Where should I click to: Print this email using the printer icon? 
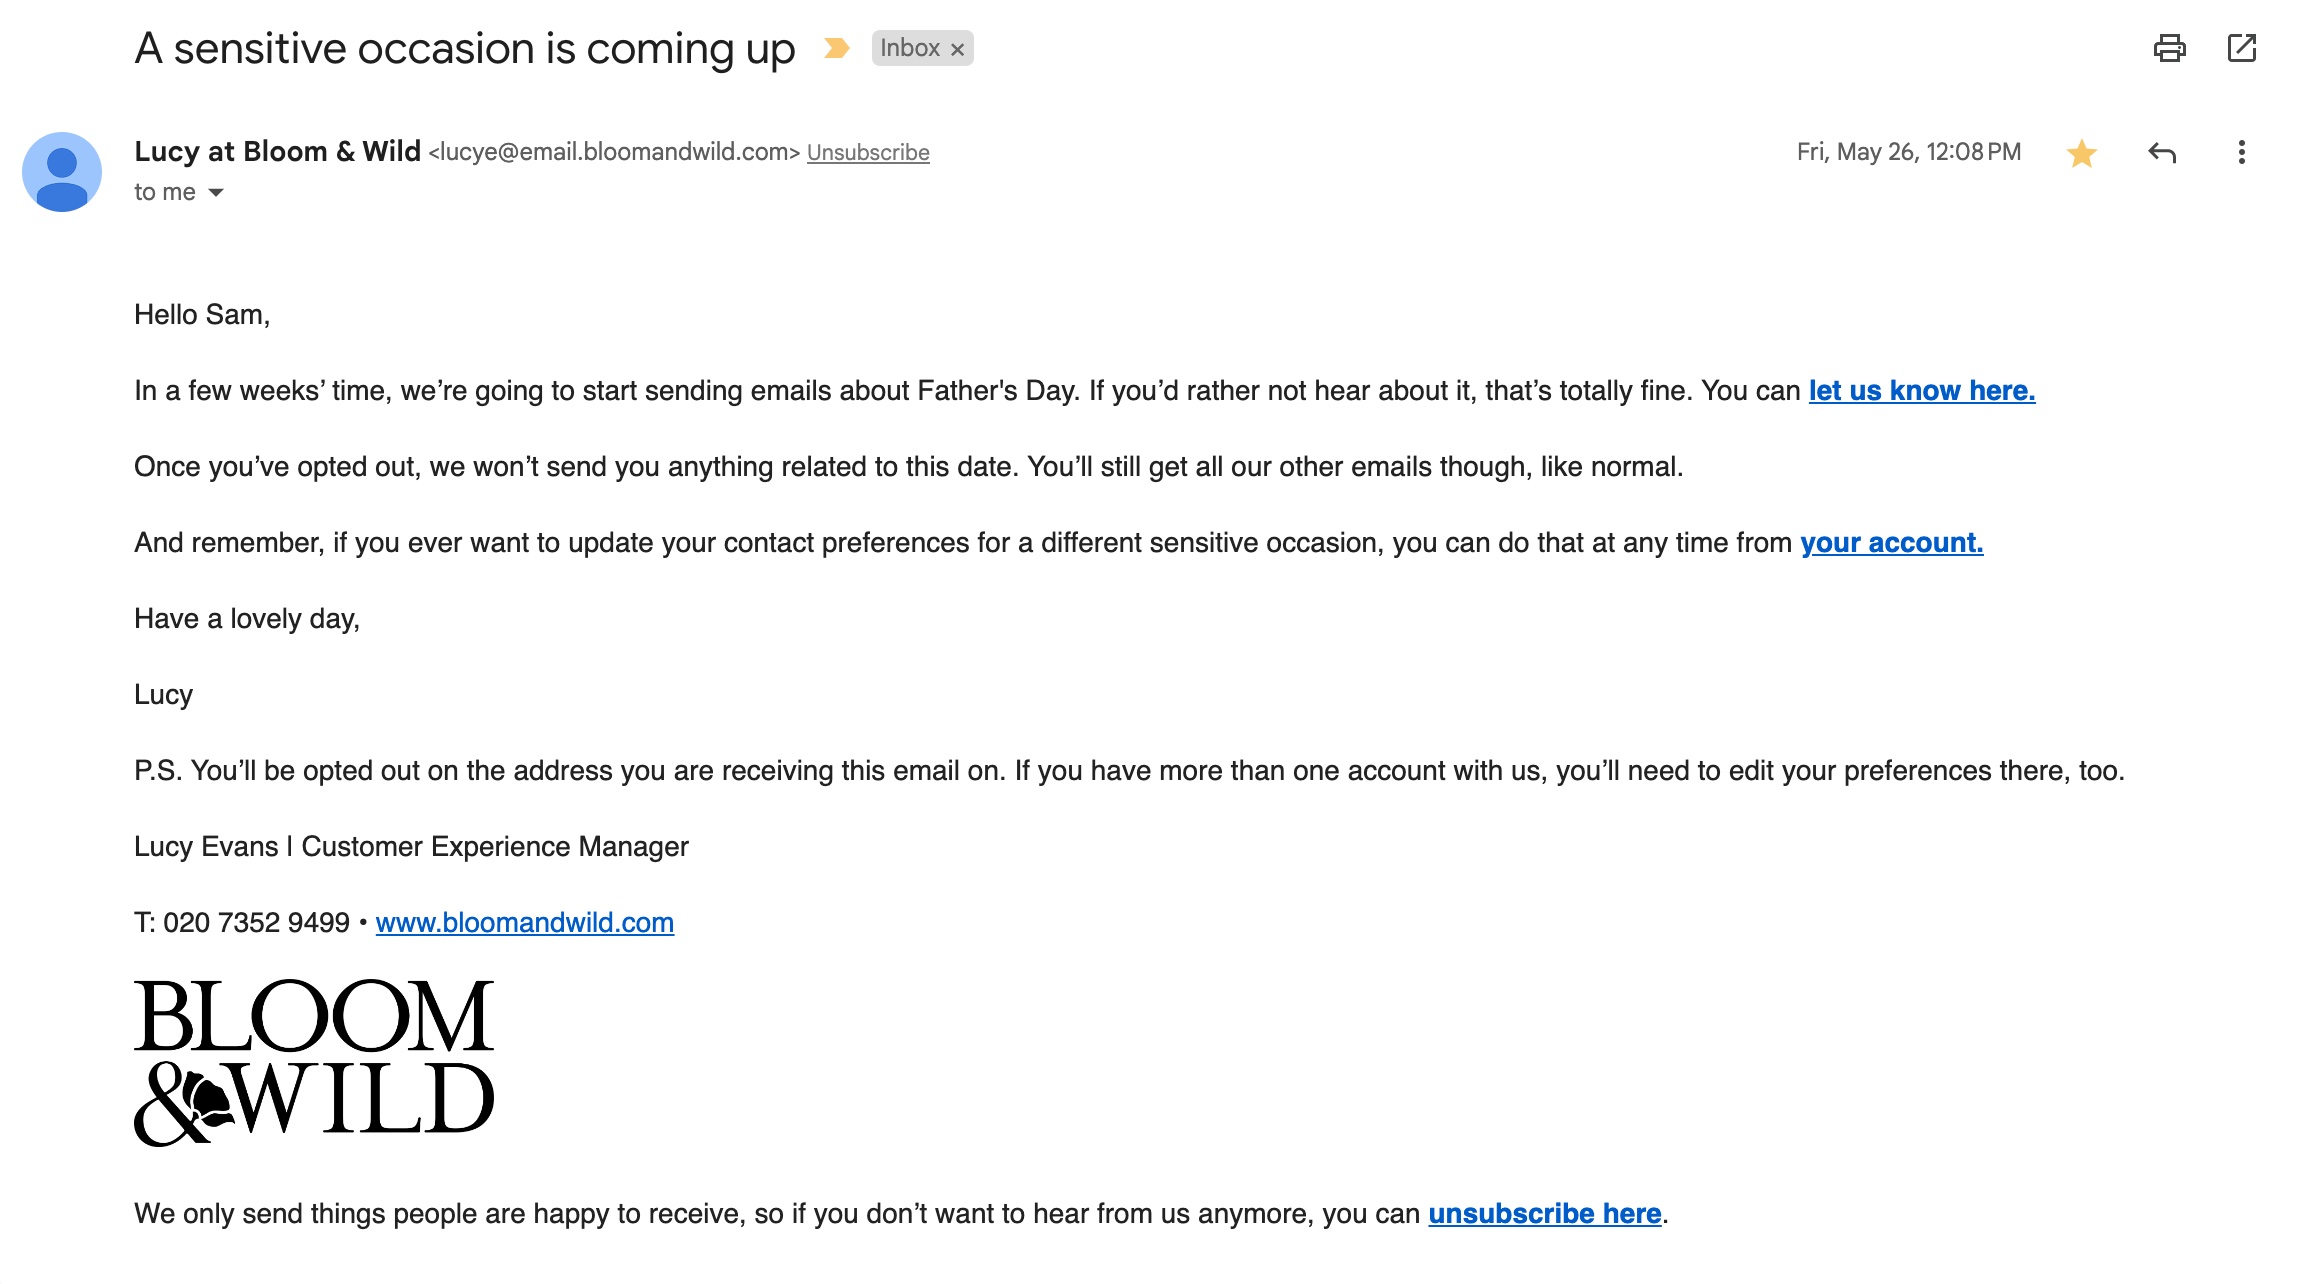tap(2169, 48)
